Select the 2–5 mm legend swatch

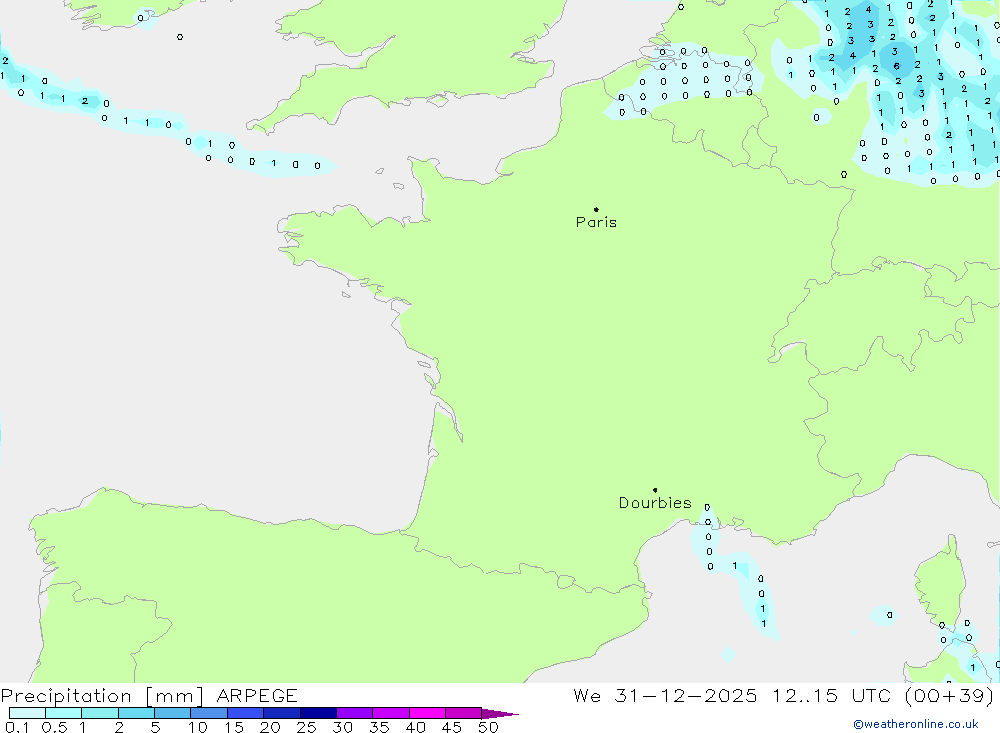tap(136, 713)
